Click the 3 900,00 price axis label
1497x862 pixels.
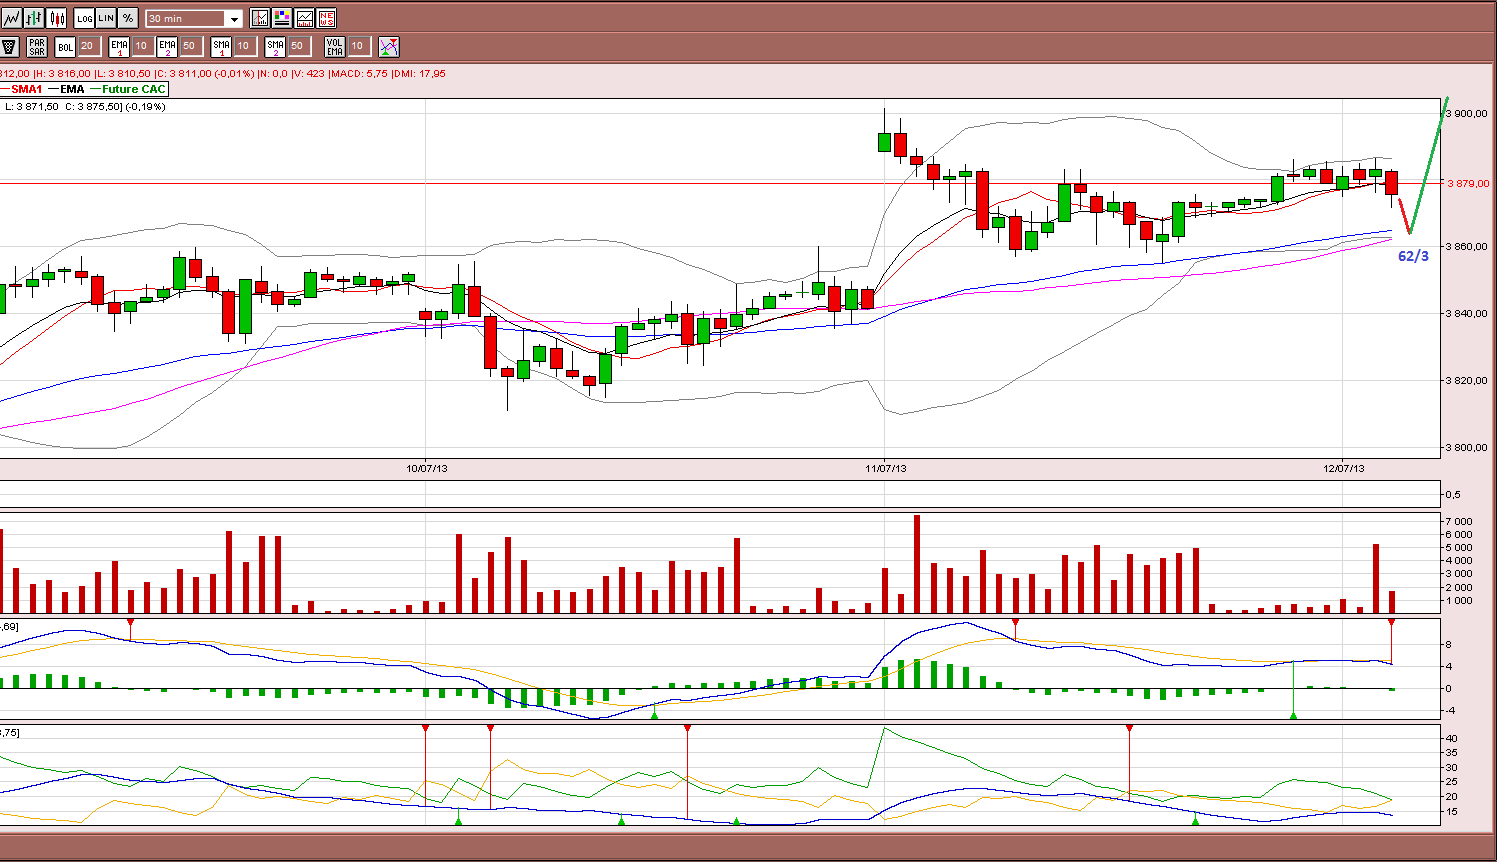(1467, 114)
